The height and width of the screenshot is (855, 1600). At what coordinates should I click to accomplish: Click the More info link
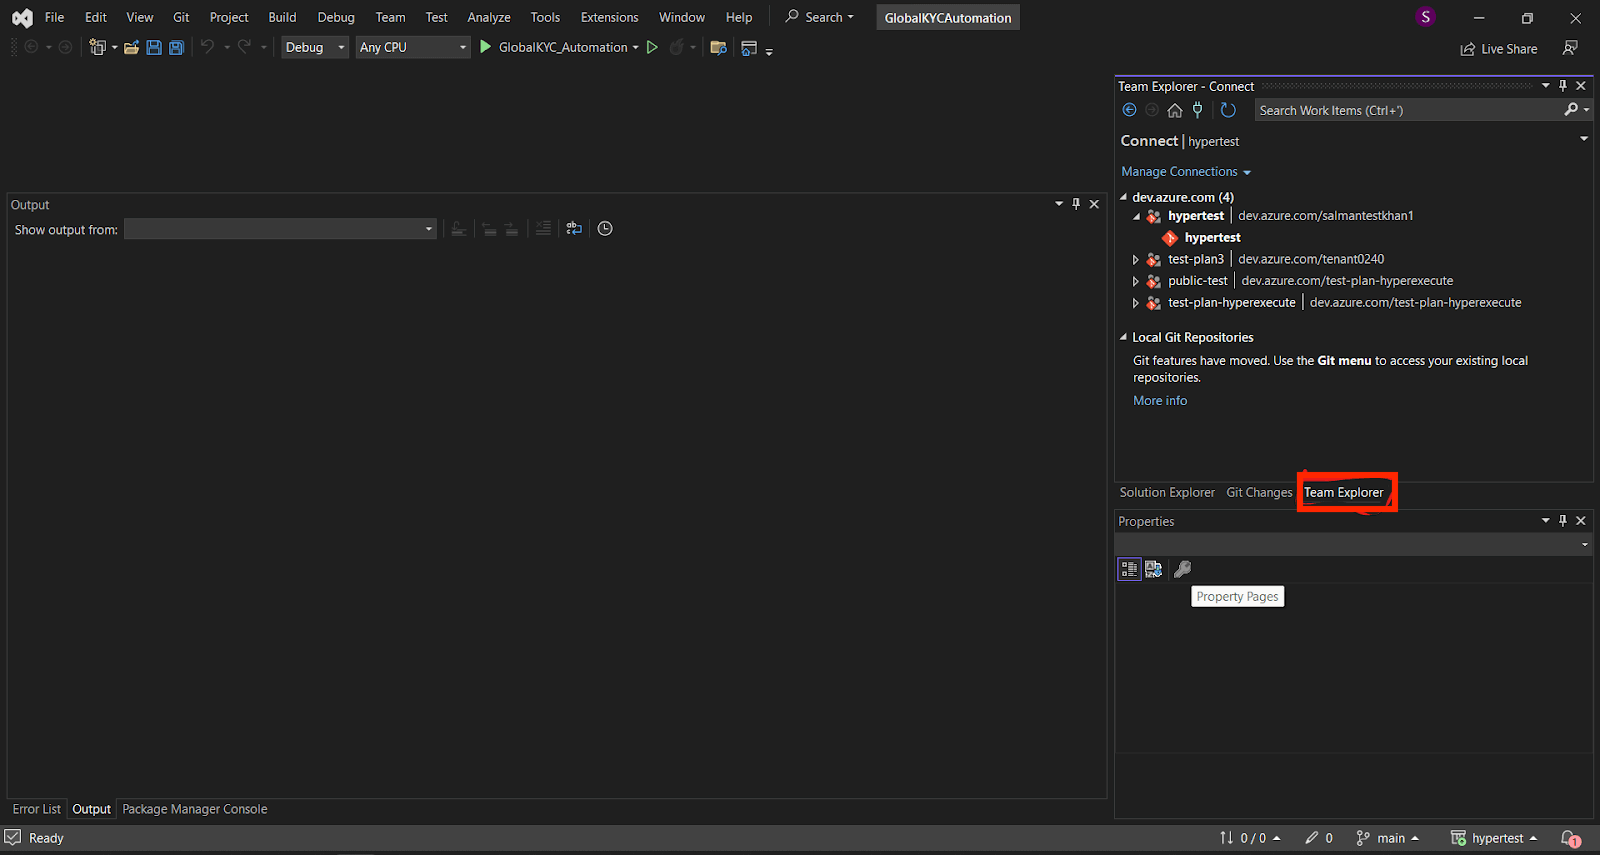point(1160,401)
